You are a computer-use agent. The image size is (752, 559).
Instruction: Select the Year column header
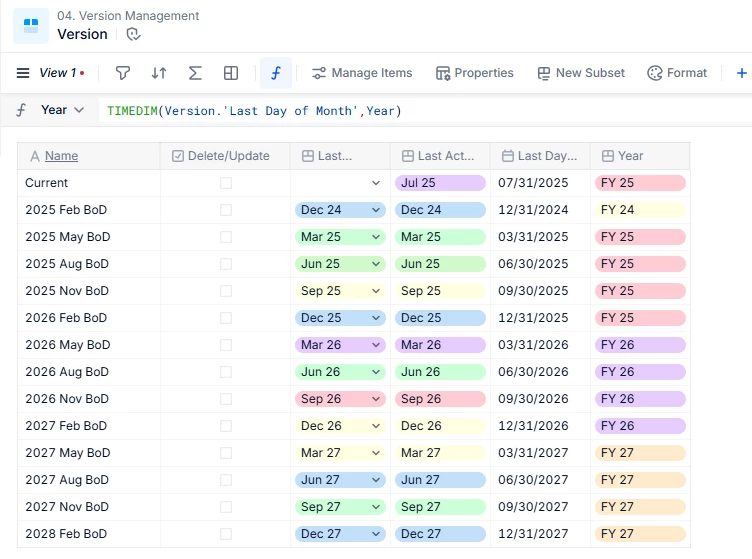pos(640,156)
